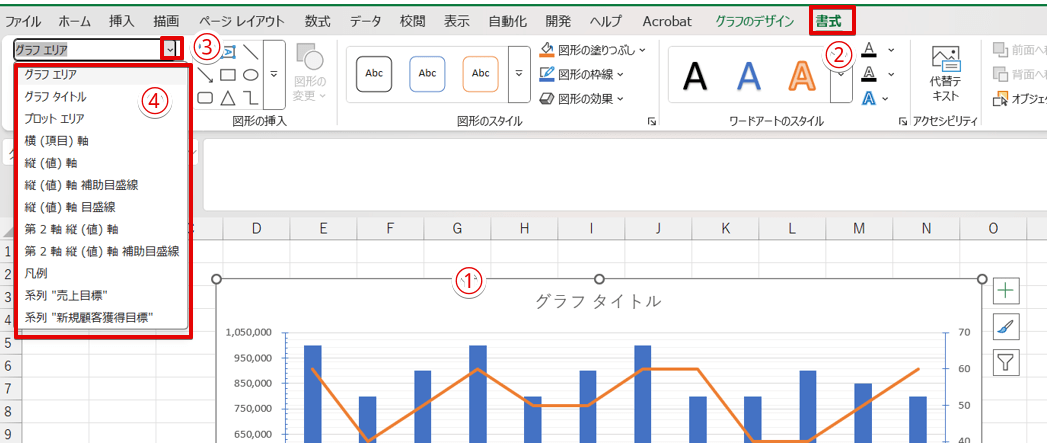Open the データ ribbon tab

(x=365, y=21)
